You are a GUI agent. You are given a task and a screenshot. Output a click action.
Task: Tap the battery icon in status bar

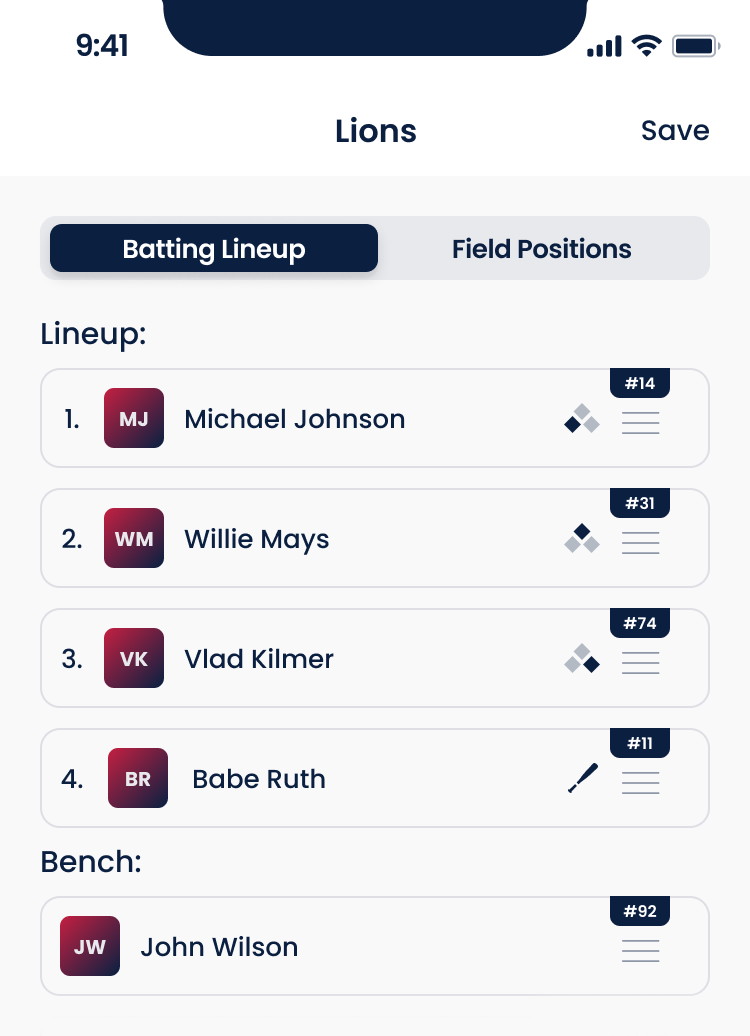(696, 46)
